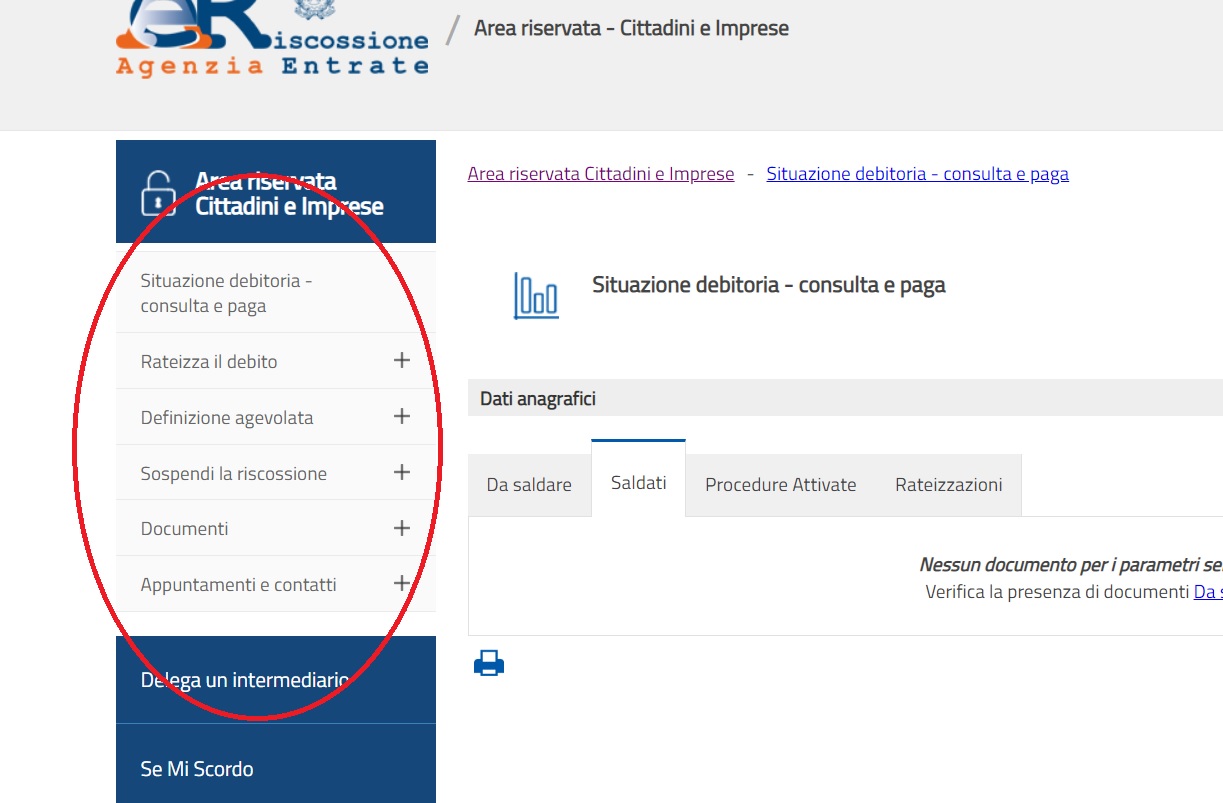Image resolution: width=1223 pixels, height=803 pixels.
Task: Follow the Situazione debitoria breadcrumb link
Action: coord(917,173)
